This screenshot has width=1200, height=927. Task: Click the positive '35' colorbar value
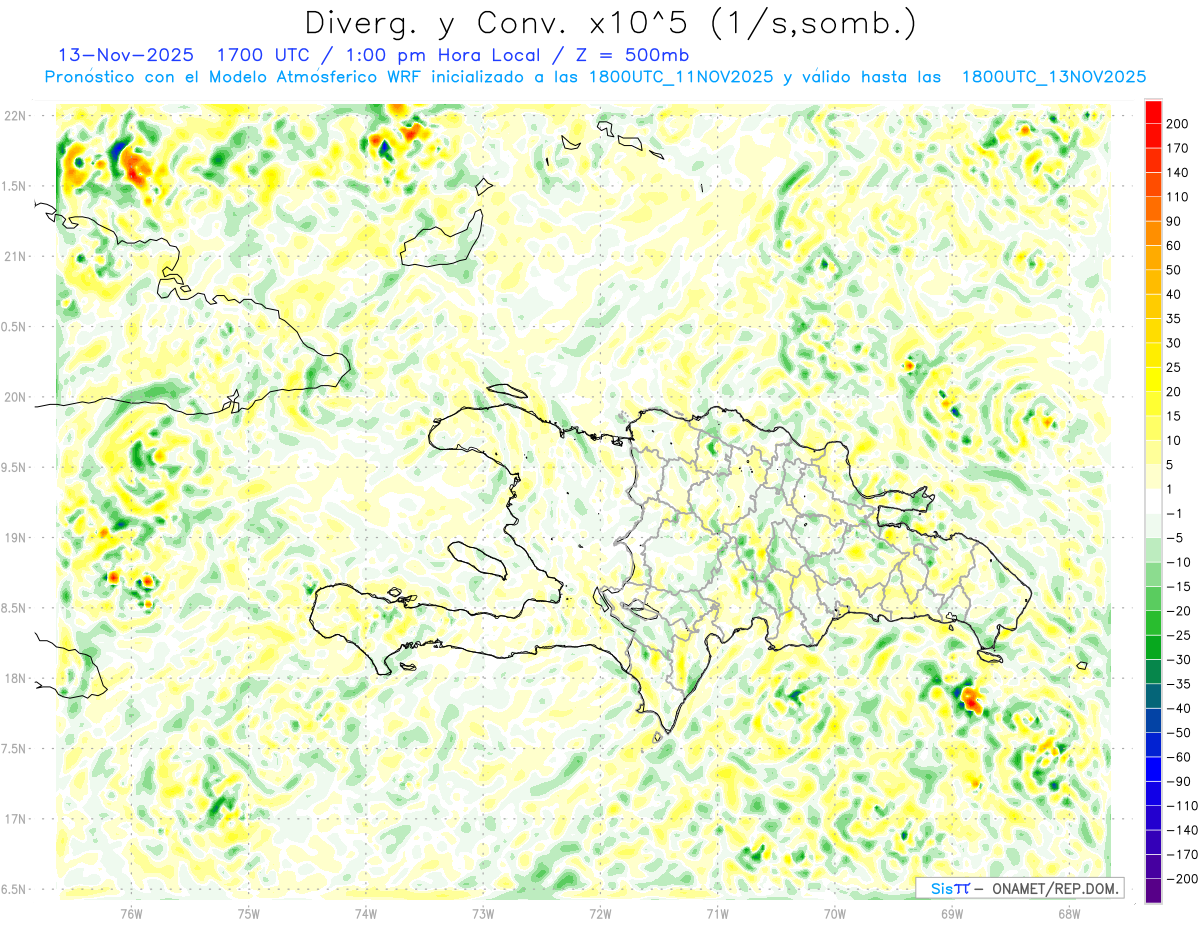[1174, 319]
